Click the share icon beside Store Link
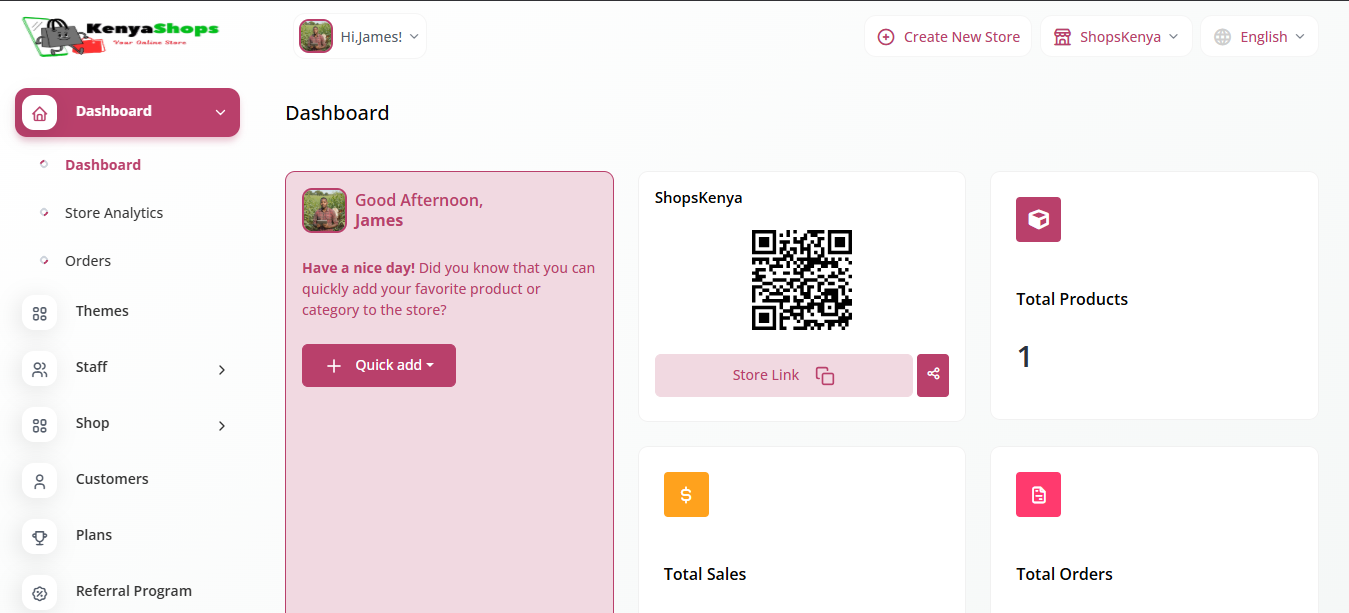Image resolution: width=1349 pixels, height=613 pixels. coord(932,375)
